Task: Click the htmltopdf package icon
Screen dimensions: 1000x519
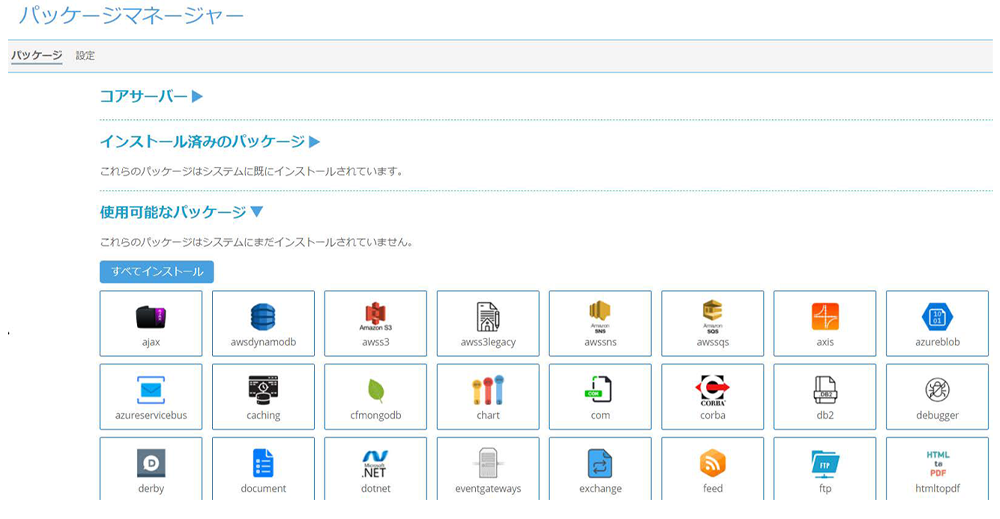Action: [937, 463]
